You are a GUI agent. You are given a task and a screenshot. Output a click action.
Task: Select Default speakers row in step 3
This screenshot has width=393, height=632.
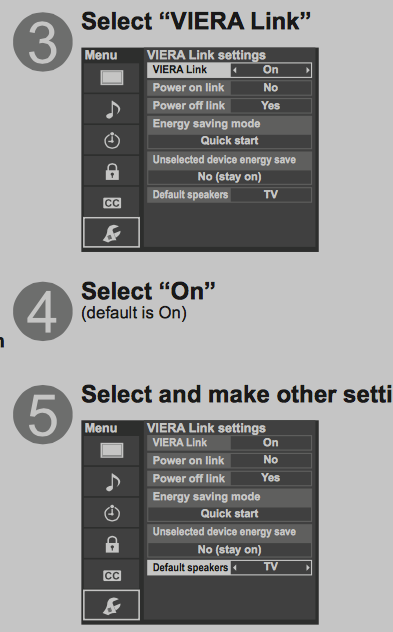pyautogui.click(x=229, y=195)
